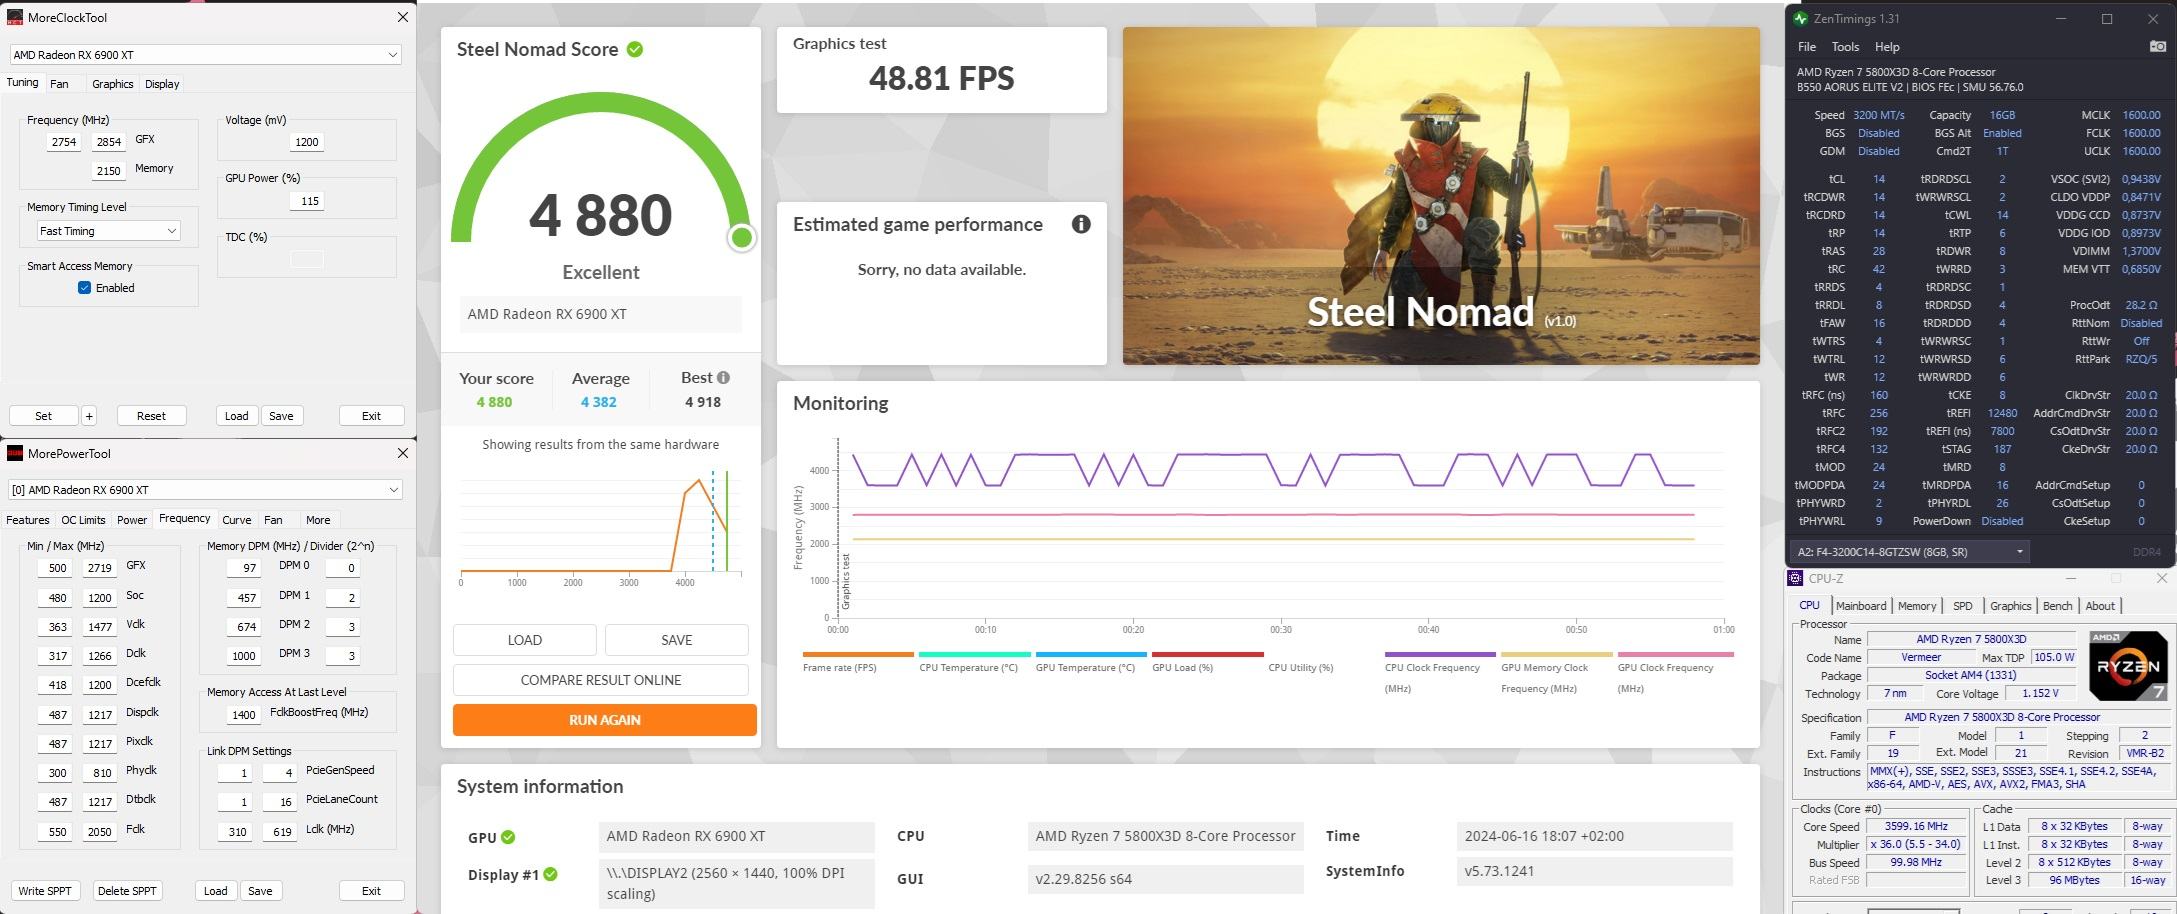Click the Voltage (mV) 1200 input field
Screen dimensions: 2177x914
coord(306,142)
